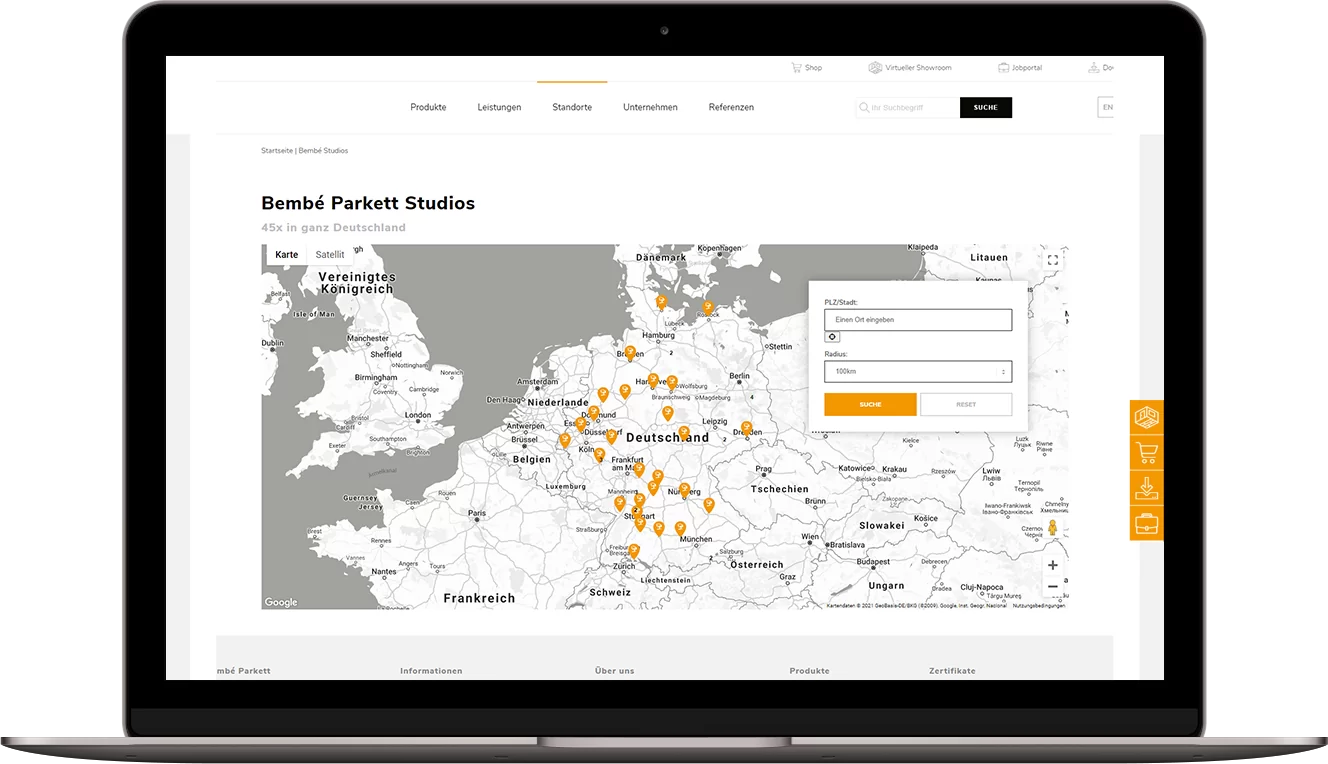
Task: Toggle the map fullscreen view
Action: (1052, 260)
